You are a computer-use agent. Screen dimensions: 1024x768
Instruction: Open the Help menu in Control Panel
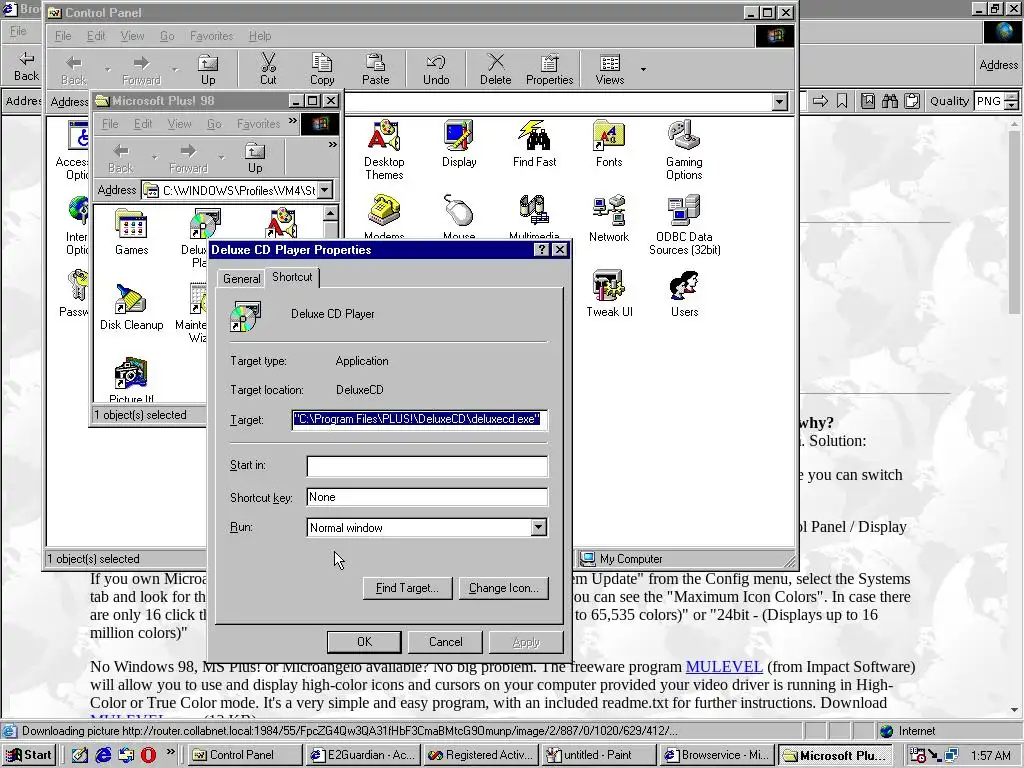point(260,36)
